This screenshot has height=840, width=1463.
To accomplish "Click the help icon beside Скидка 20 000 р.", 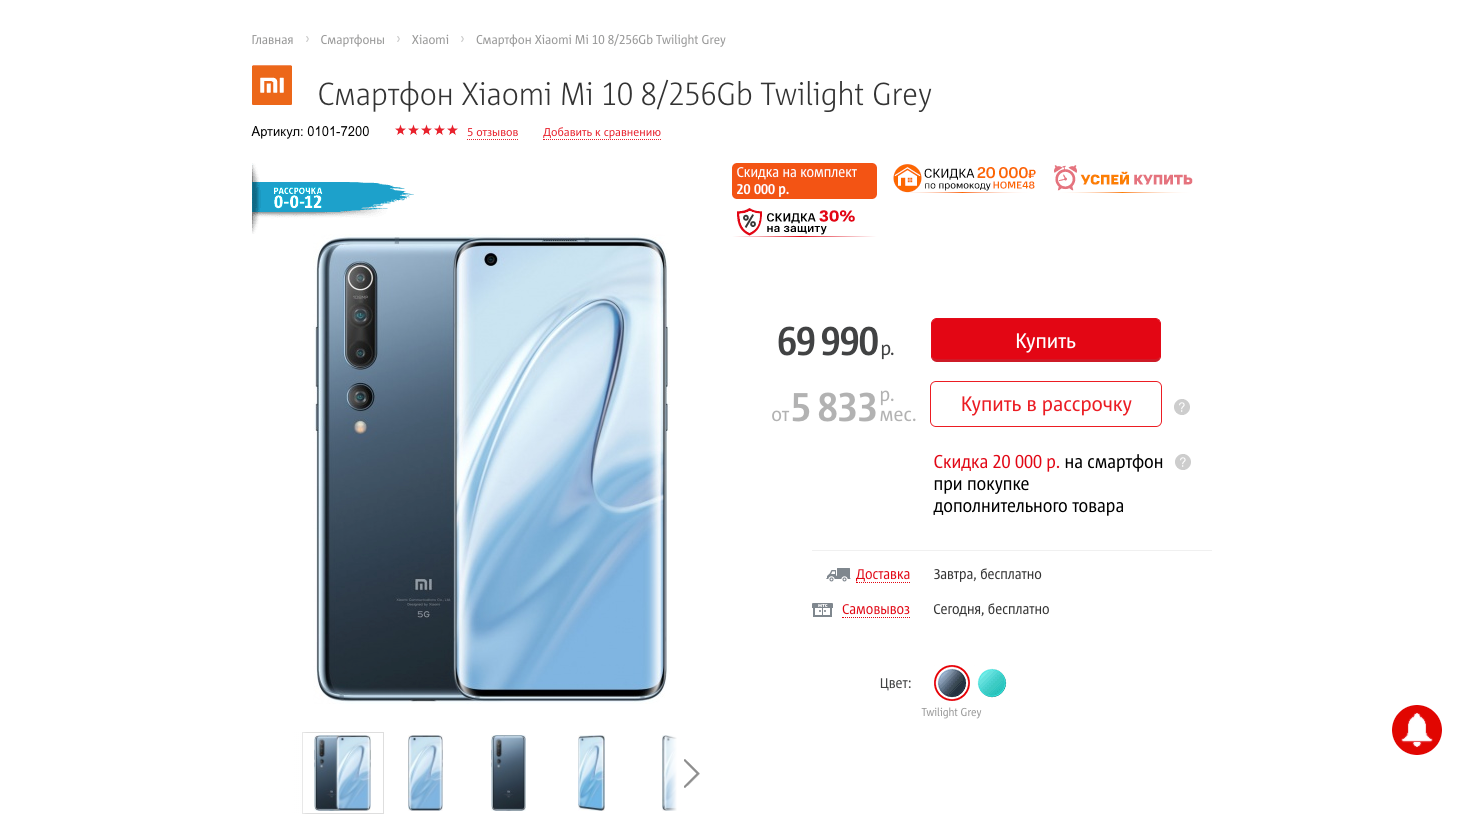I will tap(1183, 462).
